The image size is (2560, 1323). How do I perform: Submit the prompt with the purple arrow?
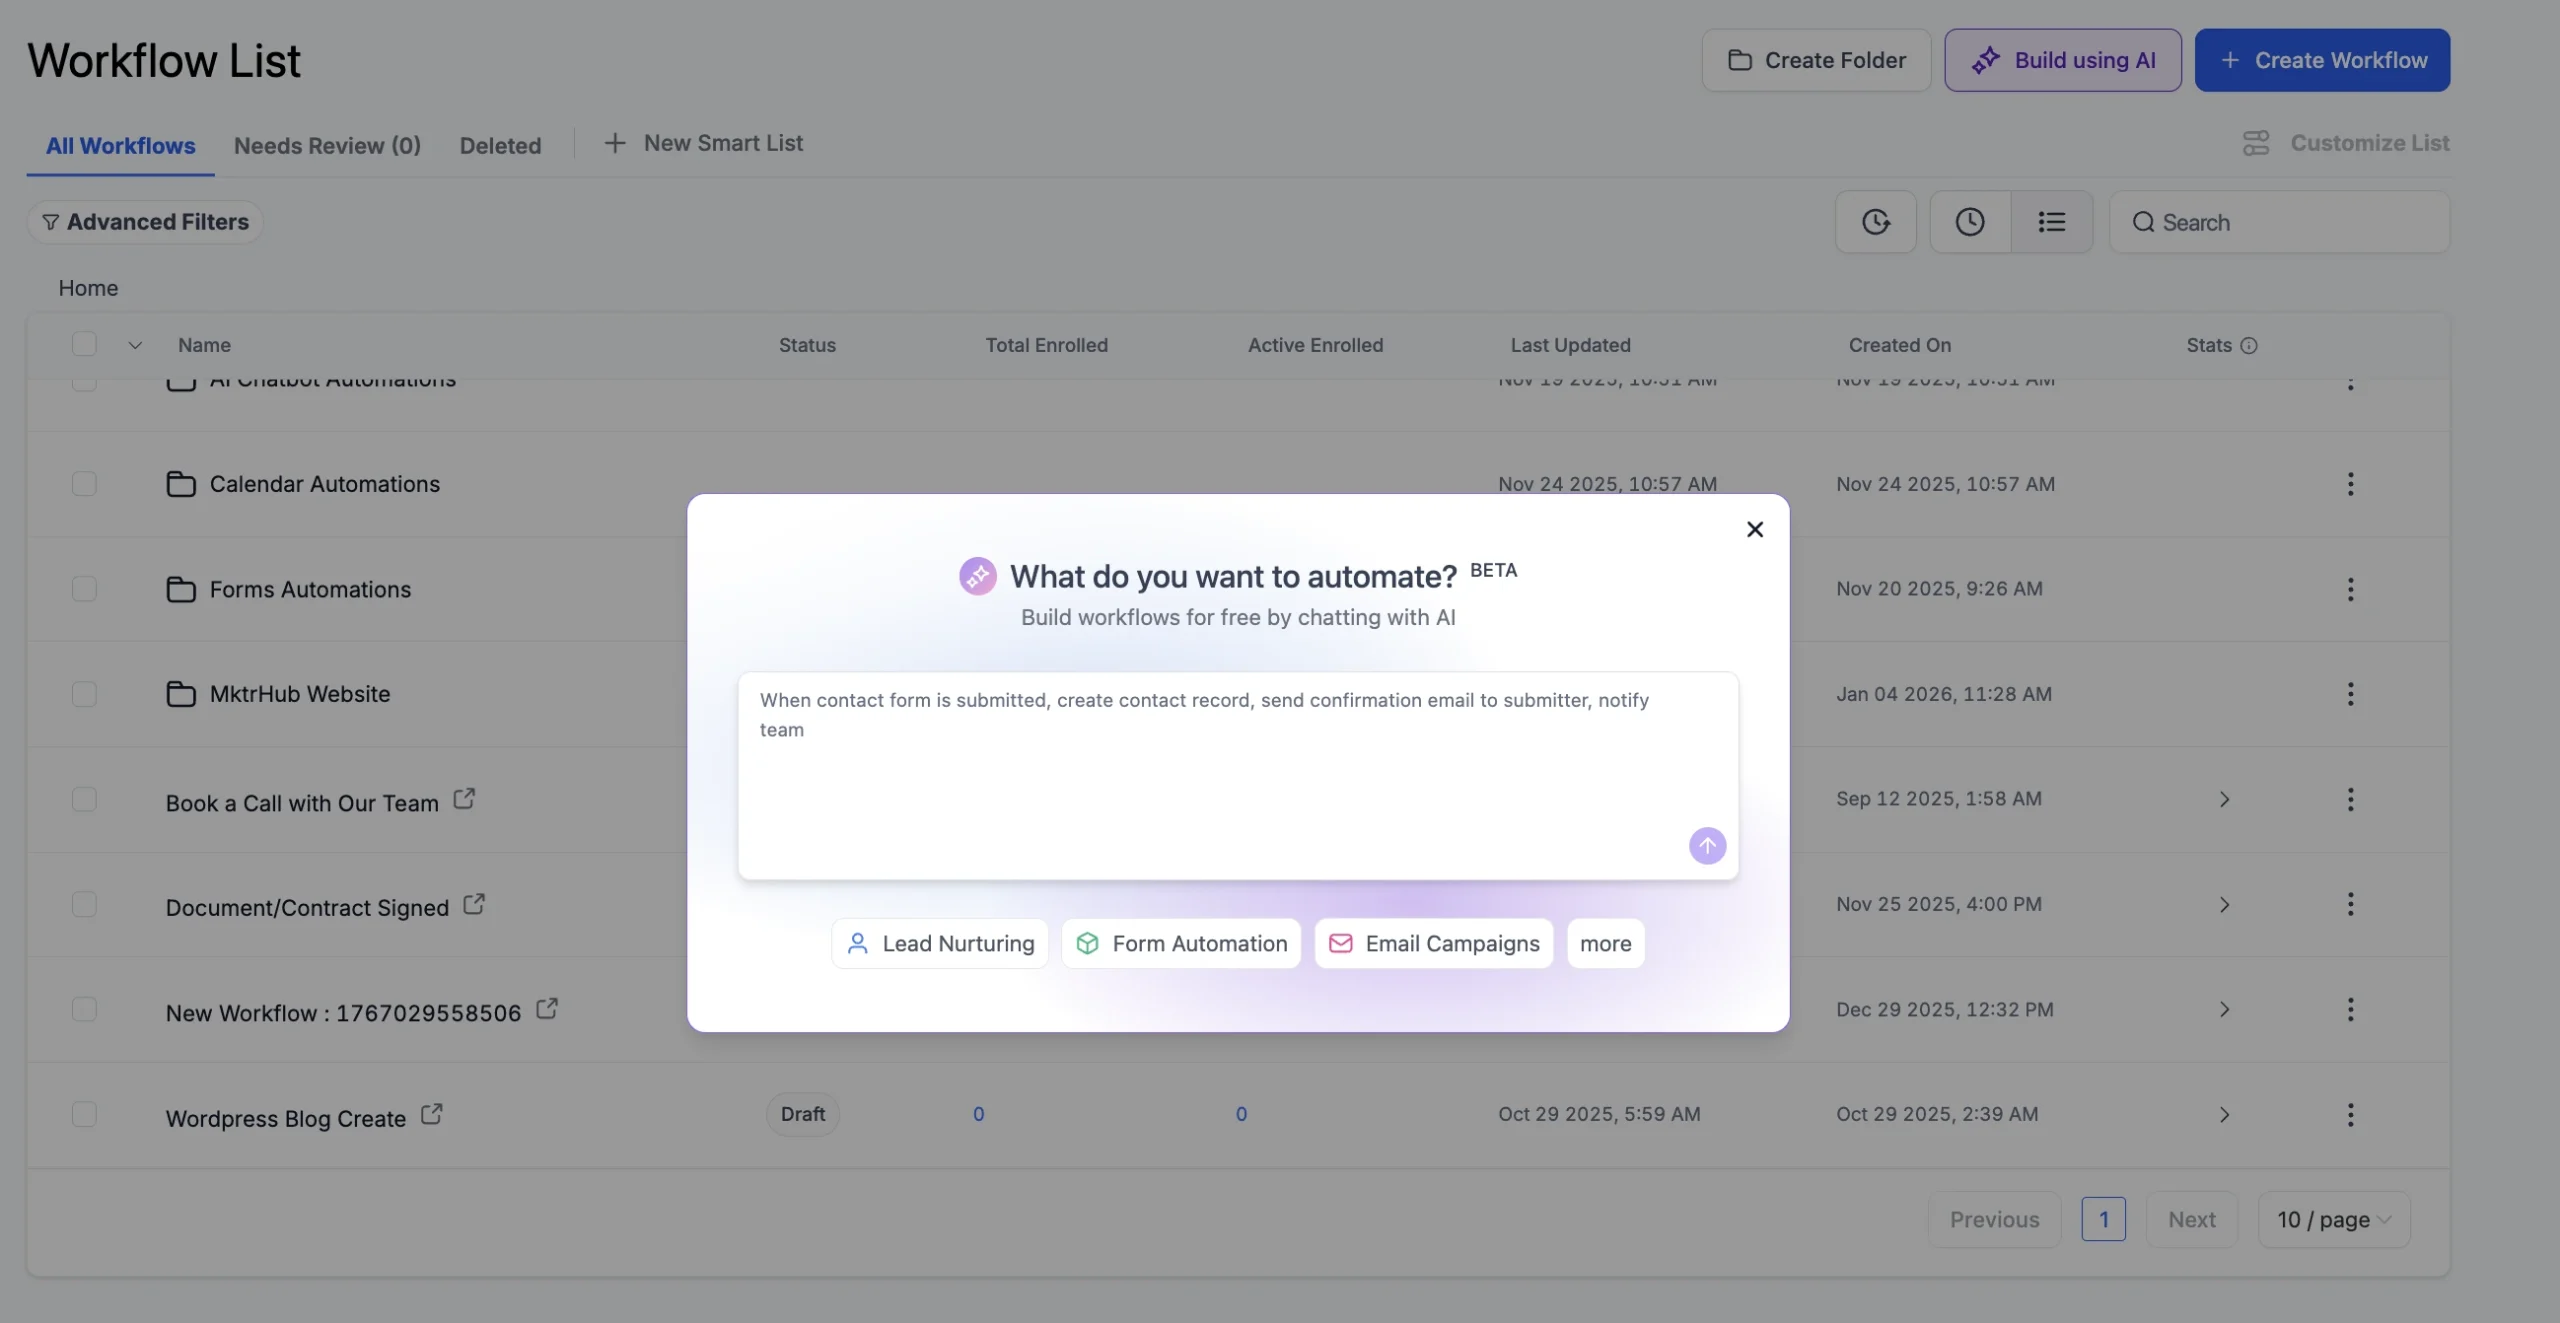pos(1707,846)
